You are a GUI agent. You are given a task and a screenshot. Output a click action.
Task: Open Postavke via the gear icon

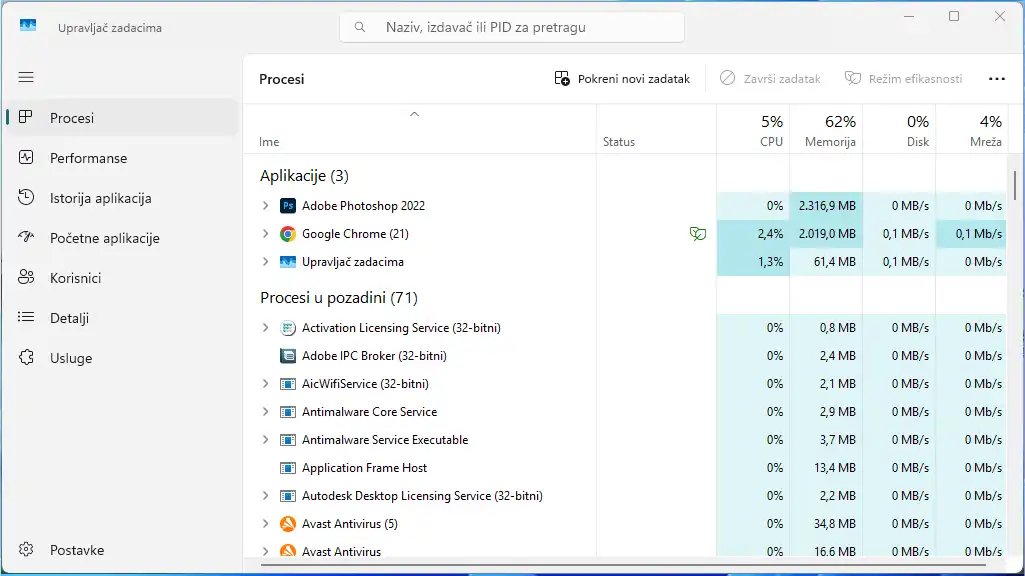point(26,549)
